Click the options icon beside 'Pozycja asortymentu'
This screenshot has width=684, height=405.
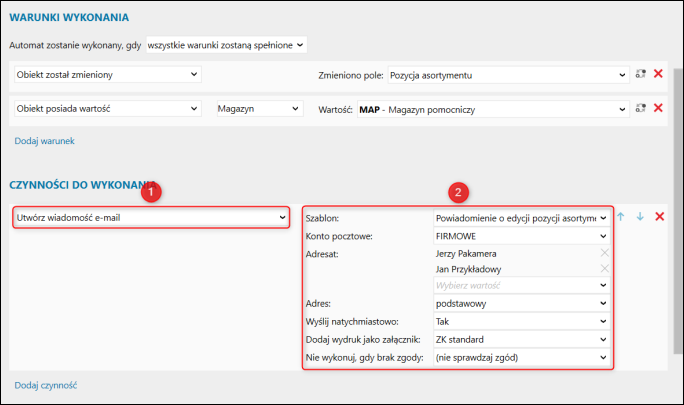tap(641, 74)
